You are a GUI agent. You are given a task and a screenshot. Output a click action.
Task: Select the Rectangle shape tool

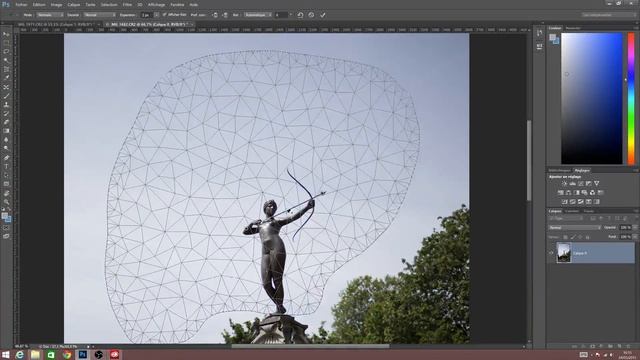coord(6,184)
